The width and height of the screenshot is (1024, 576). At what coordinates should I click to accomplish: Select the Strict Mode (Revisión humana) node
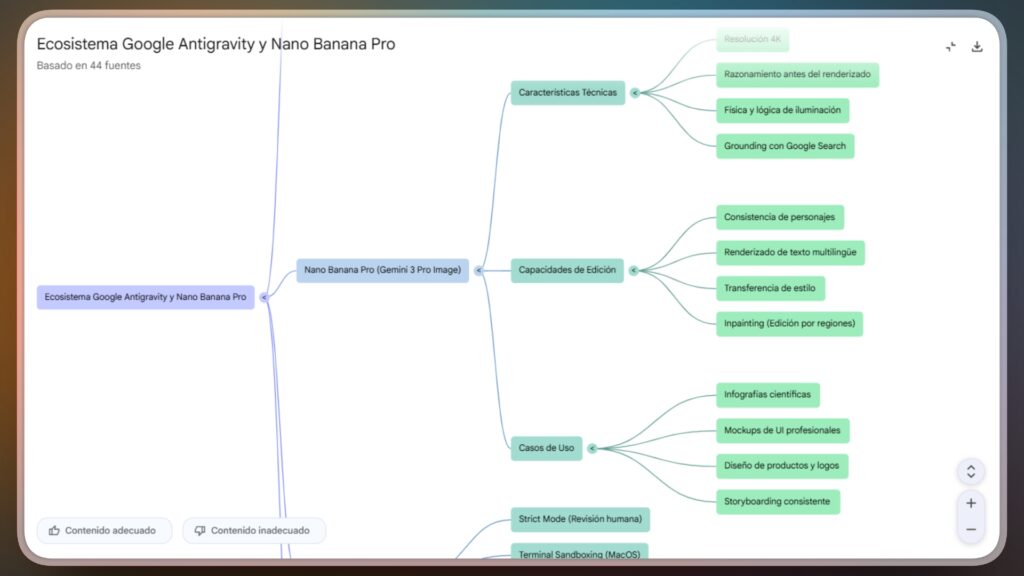580,519
